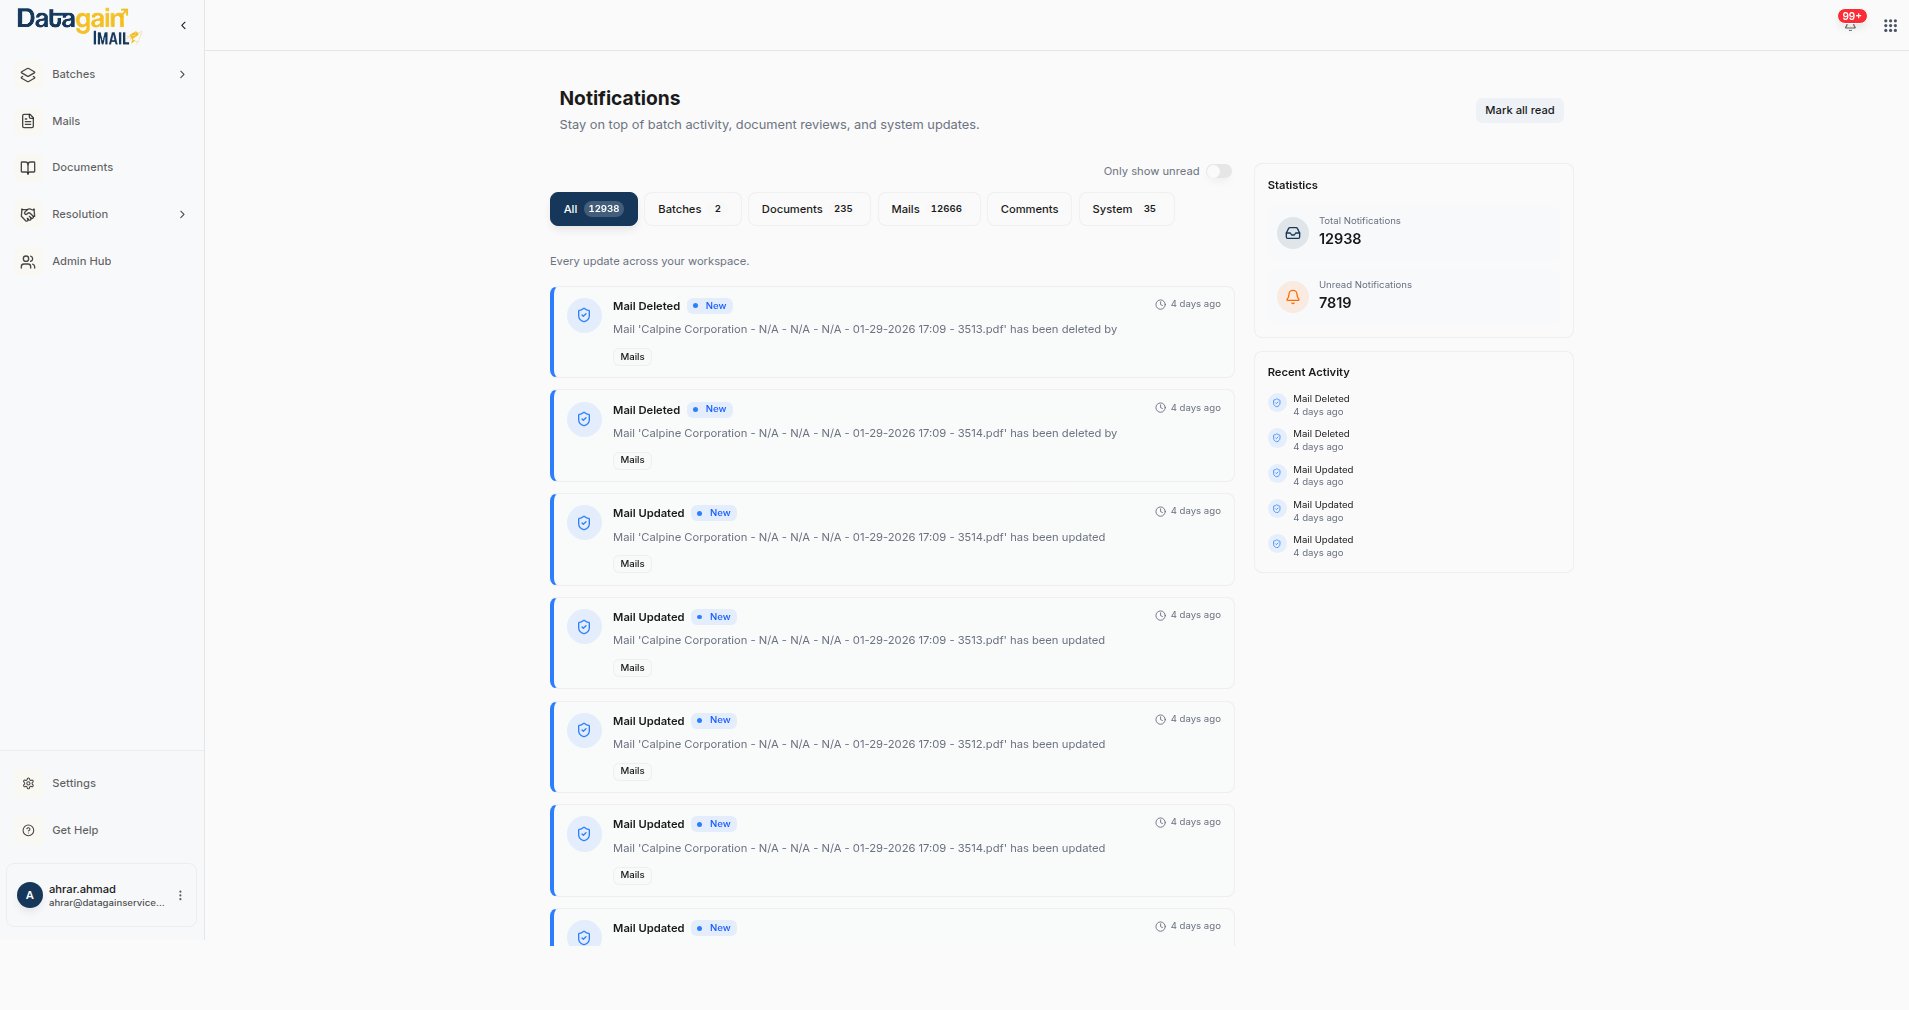This screenshot has height=1010, width=1909.
Task: Click the Get Help question mark icon
Action: click(x=28, y=831)
